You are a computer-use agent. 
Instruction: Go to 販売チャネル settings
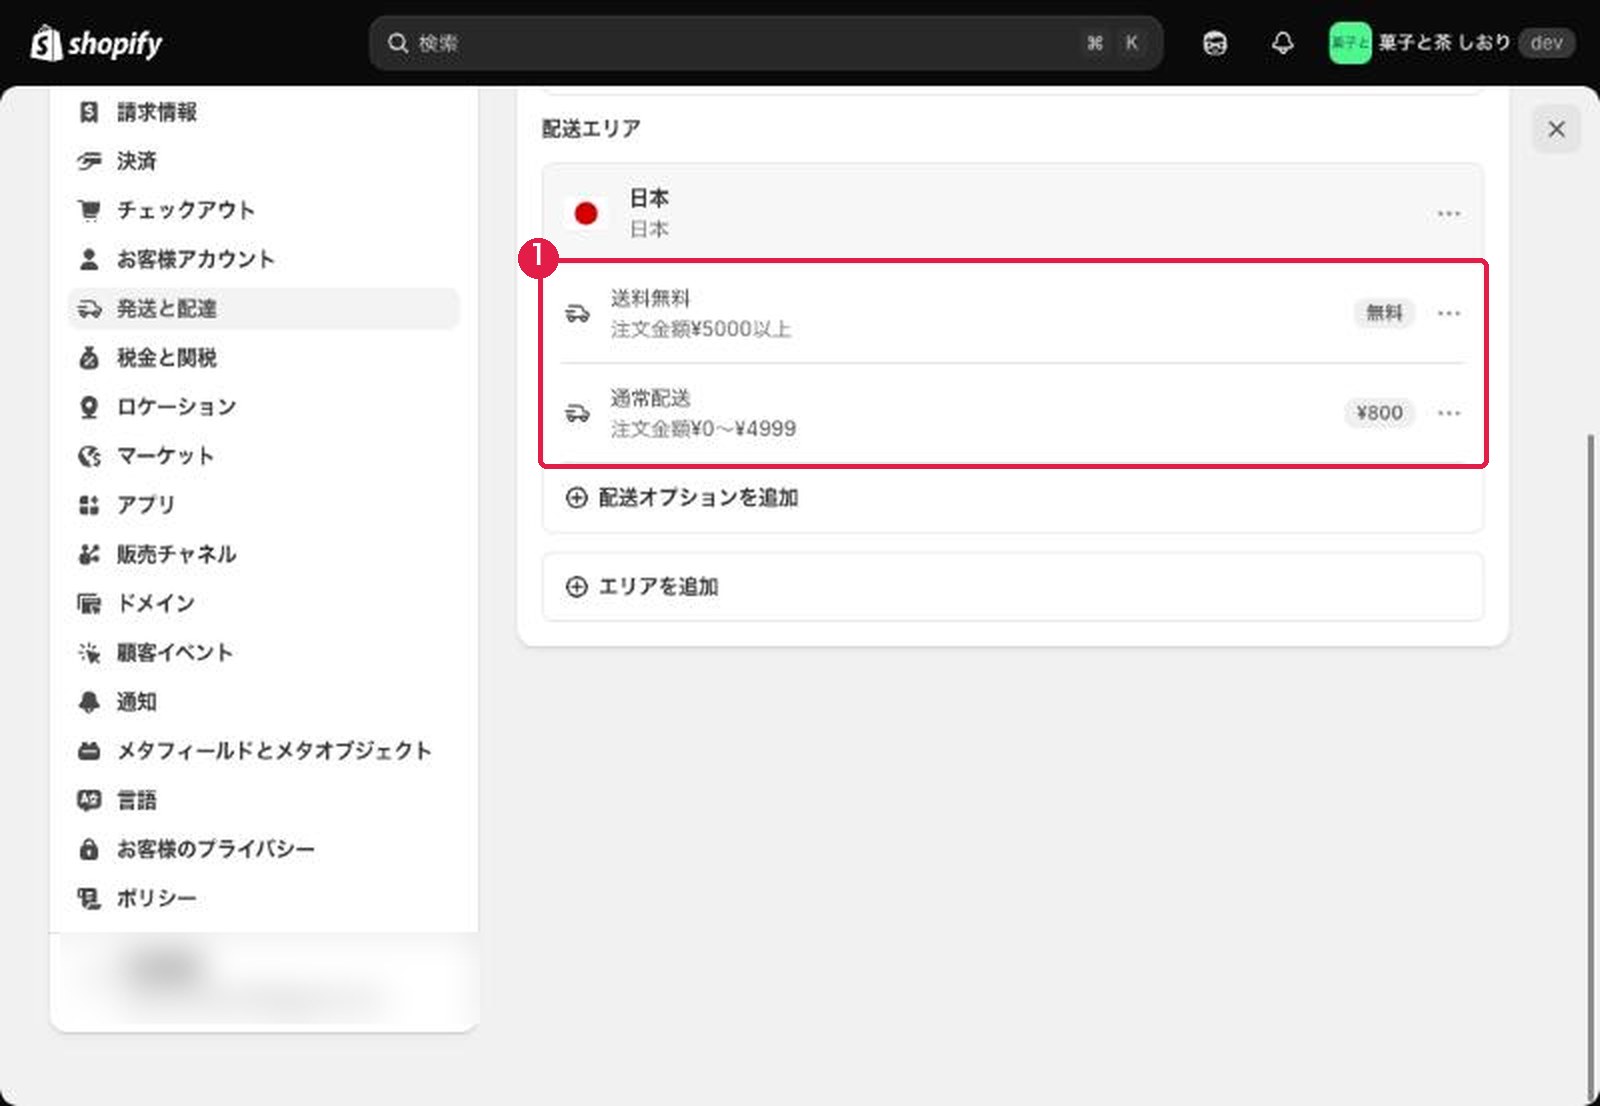point(263,553)
